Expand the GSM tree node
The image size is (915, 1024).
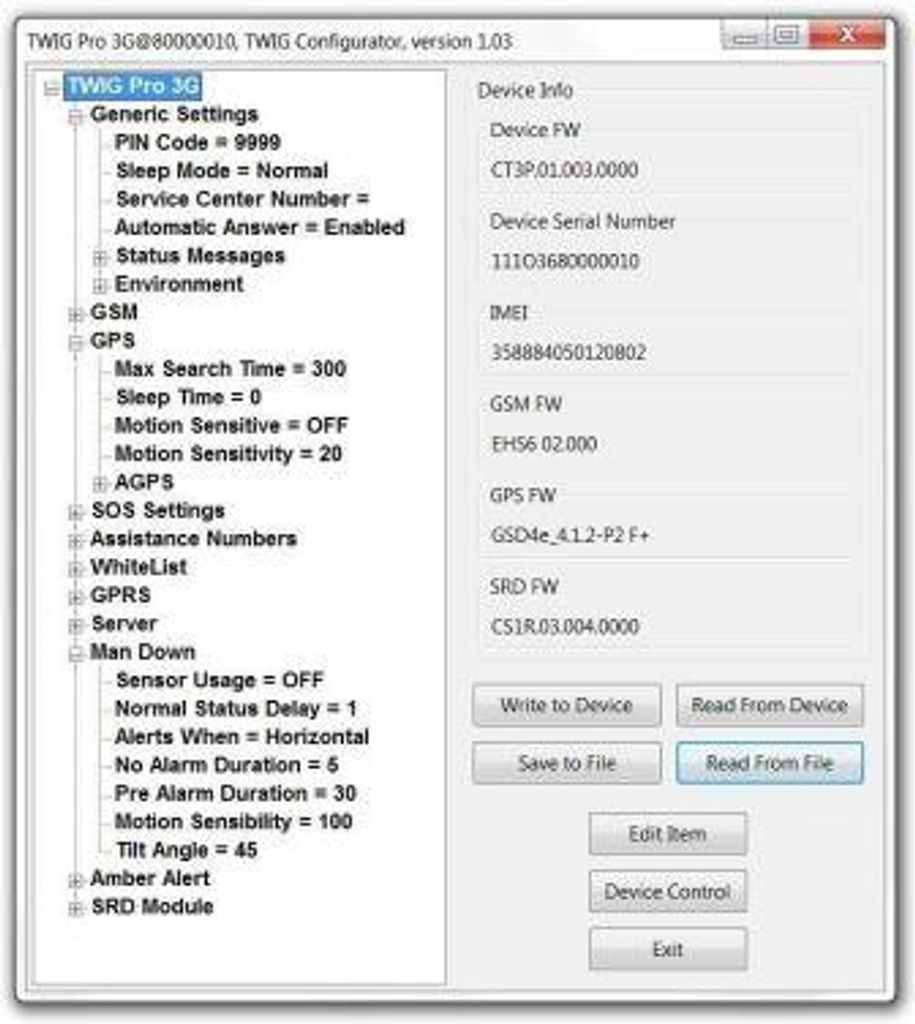76,314
